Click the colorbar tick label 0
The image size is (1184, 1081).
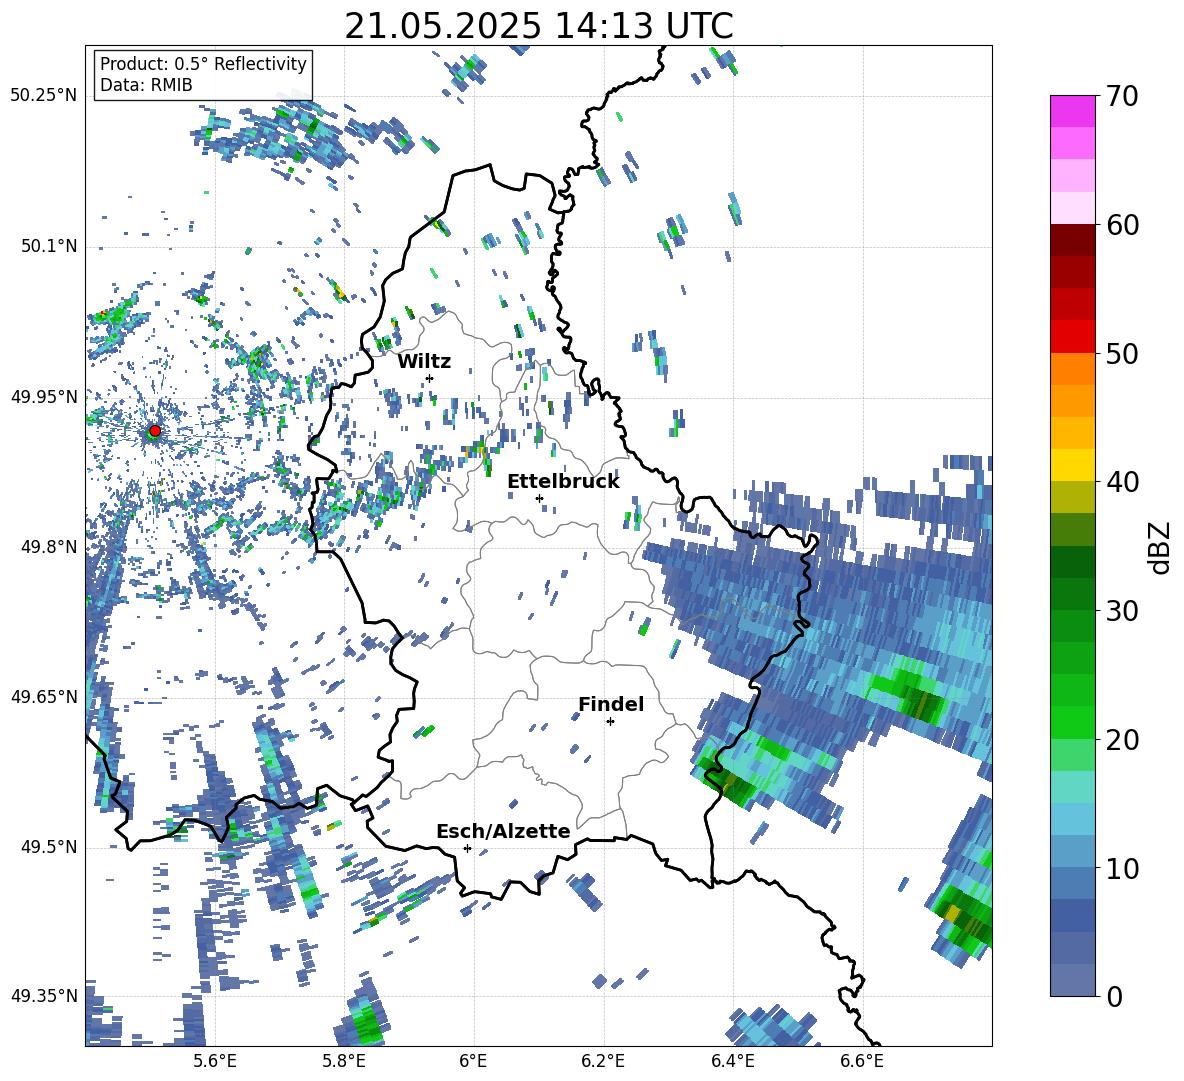tap(1115, 996)
